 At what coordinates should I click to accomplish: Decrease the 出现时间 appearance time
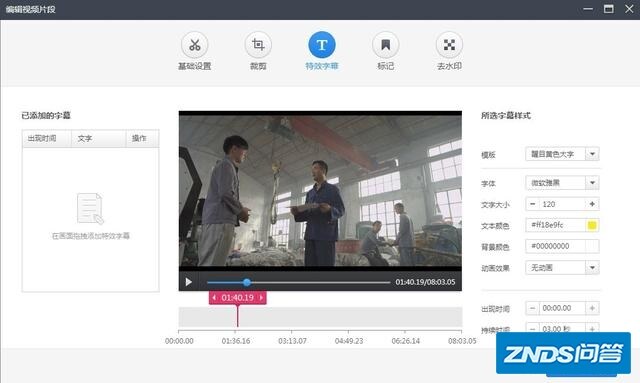(532, 308)
